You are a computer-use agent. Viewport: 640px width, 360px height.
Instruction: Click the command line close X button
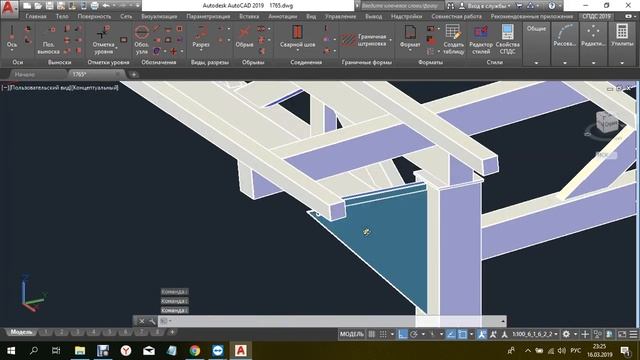click(142, 321)
